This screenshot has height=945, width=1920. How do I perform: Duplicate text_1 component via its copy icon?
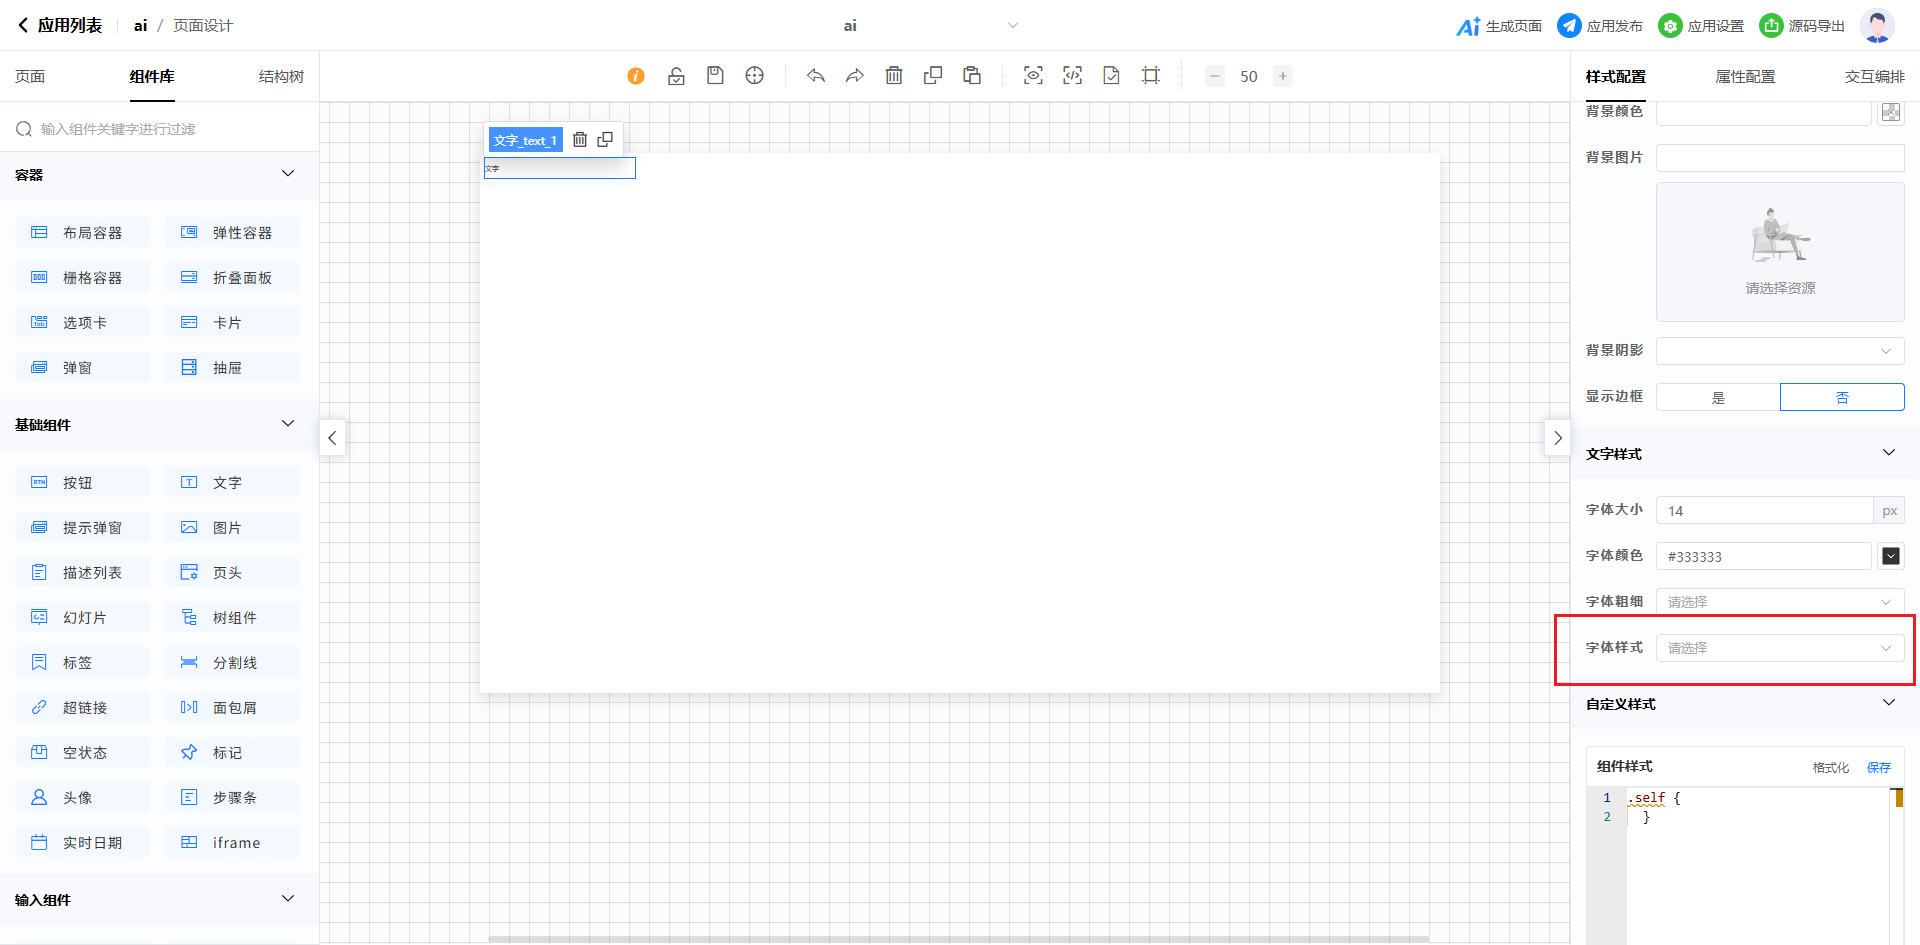[605, 140]
